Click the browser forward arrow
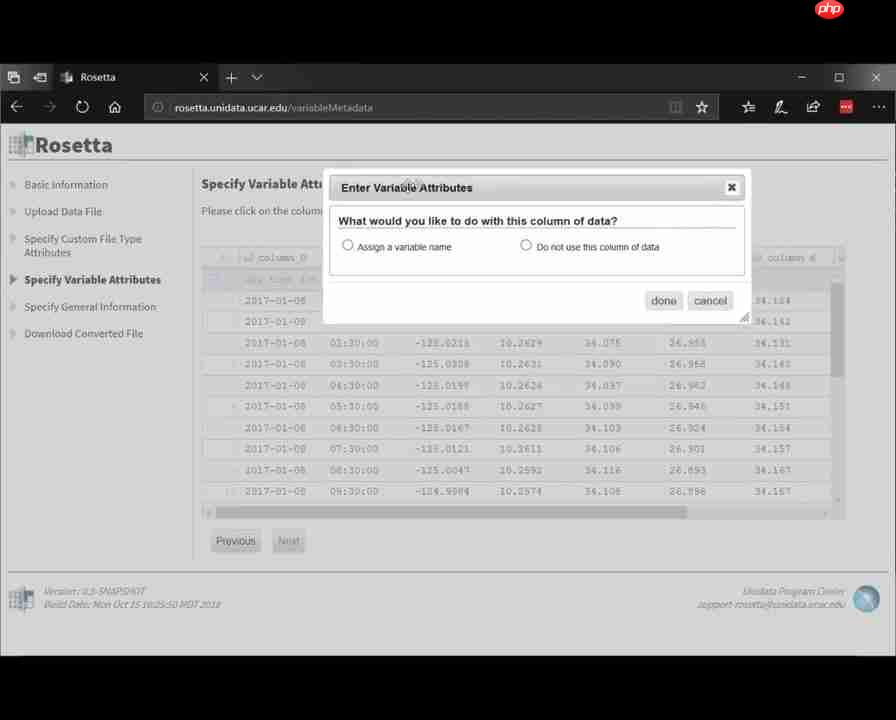 point(49,107)
